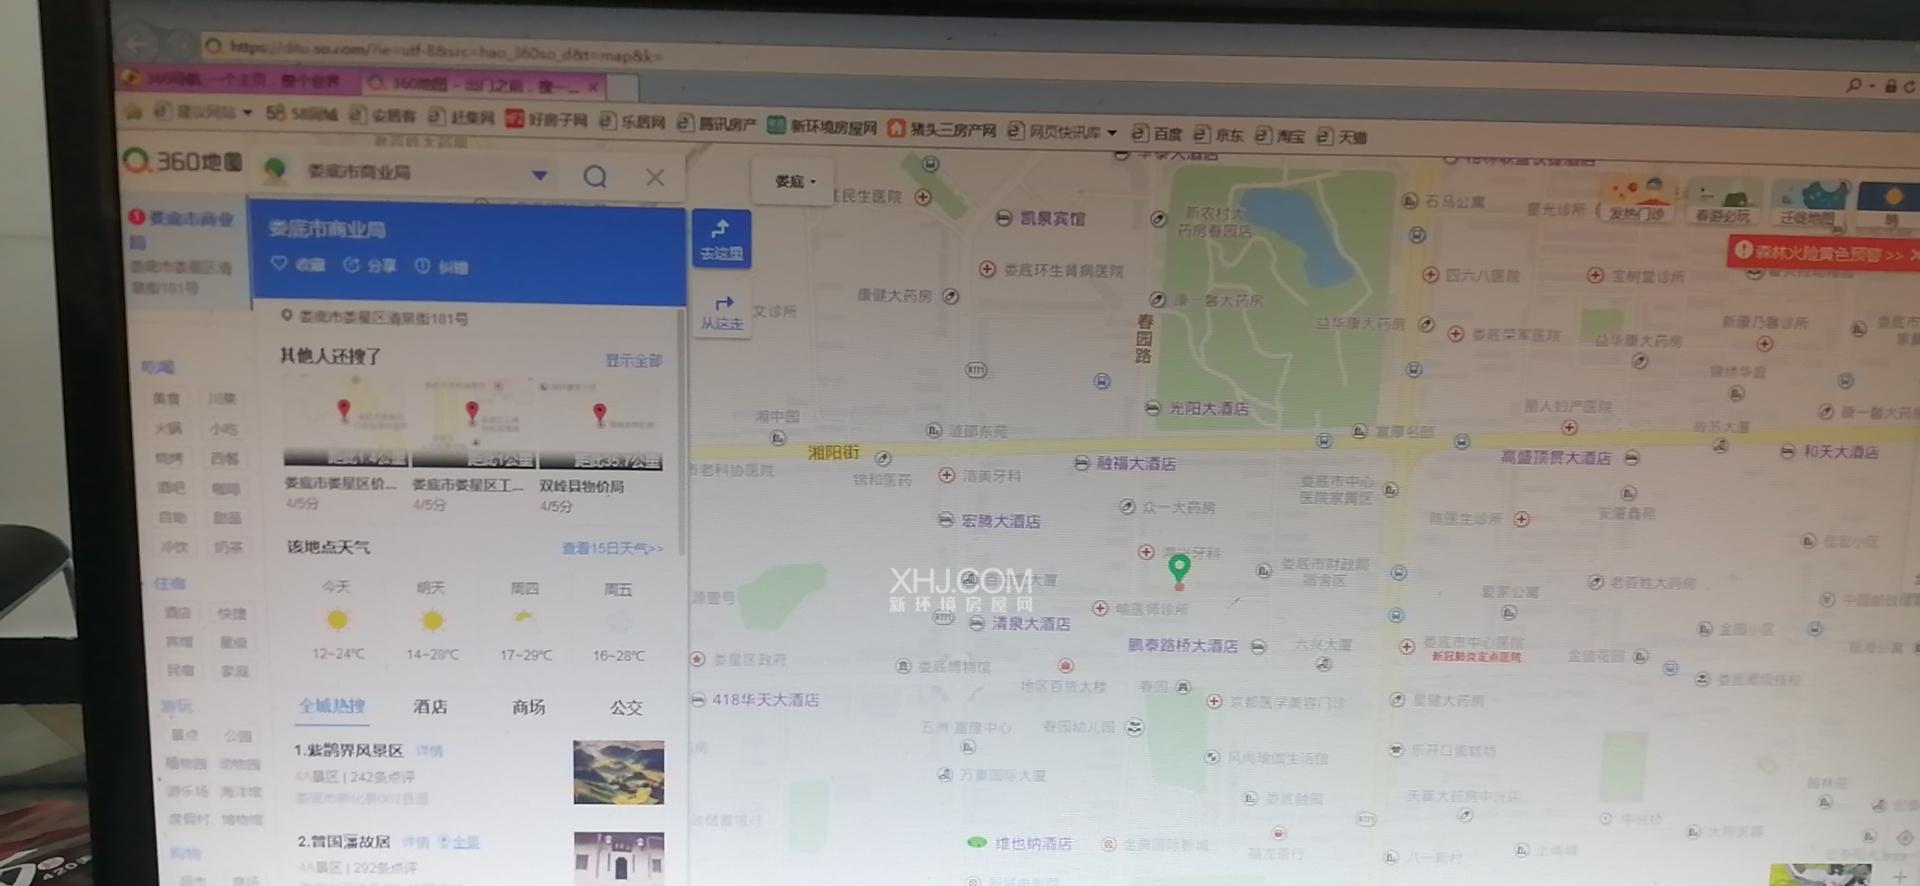1920x886 pixels.
Task: Click the 宏腾大酒店 hotel marker icon
Action: tap(945, 520)
